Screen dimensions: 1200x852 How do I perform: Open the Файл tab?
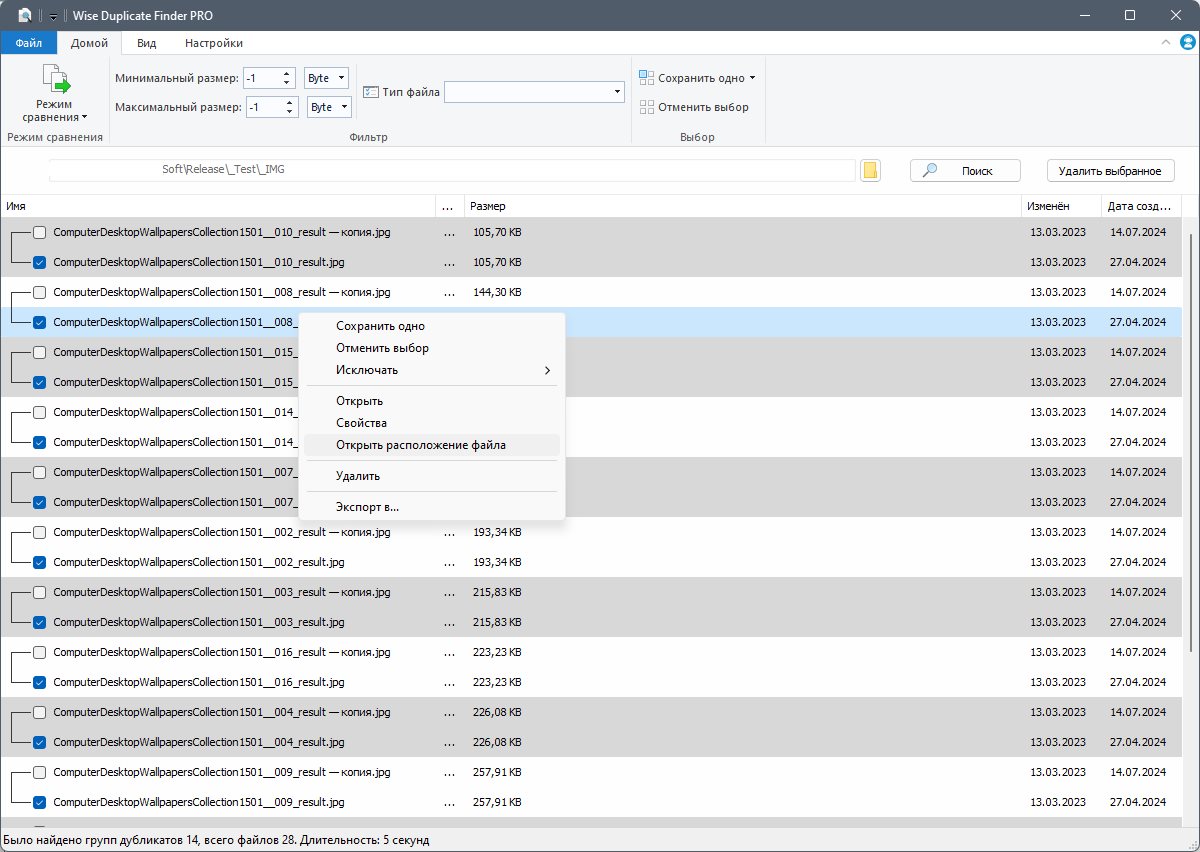point(29,43)
